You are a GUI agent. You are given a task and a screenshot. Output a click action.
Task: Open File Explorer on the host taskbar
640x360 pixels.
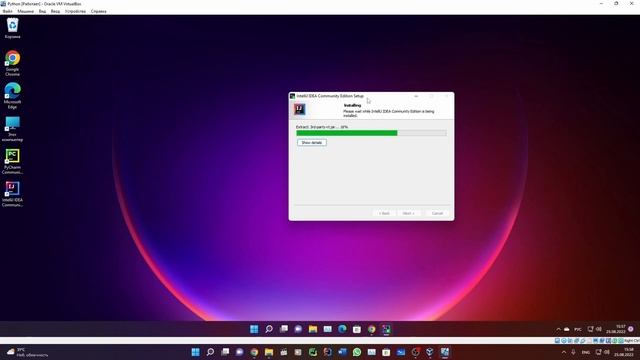269,352
